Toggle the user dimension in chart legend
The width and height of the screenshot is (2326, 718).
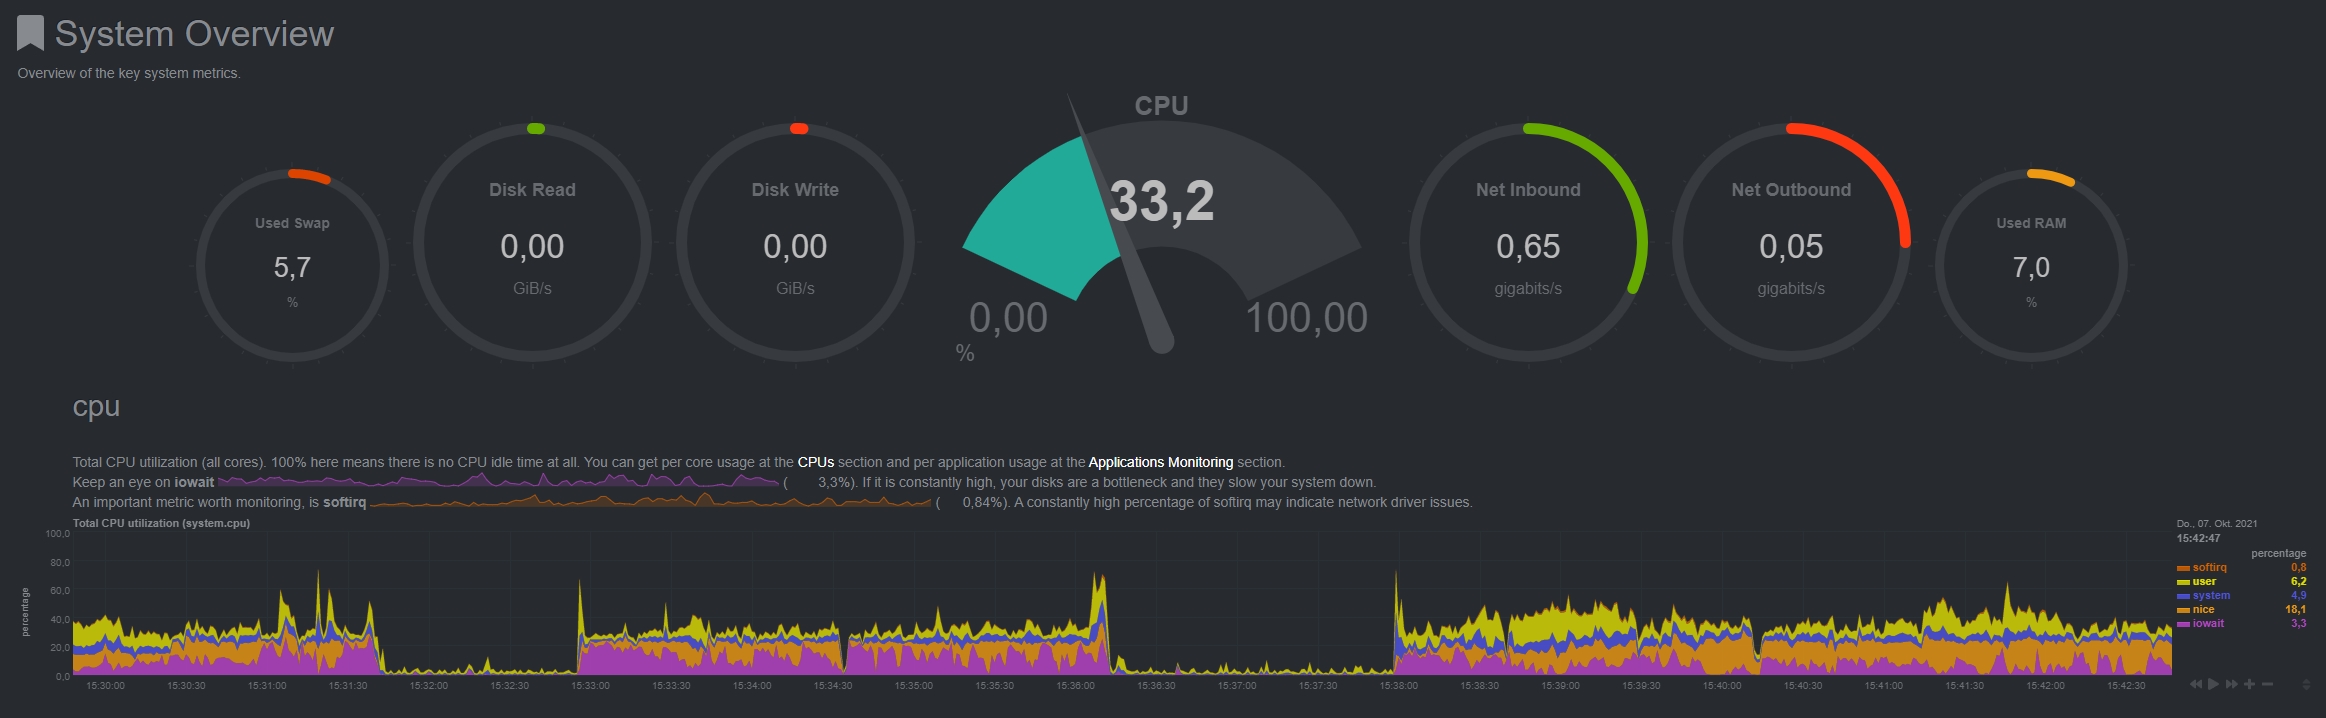(x=2204, y=581)
